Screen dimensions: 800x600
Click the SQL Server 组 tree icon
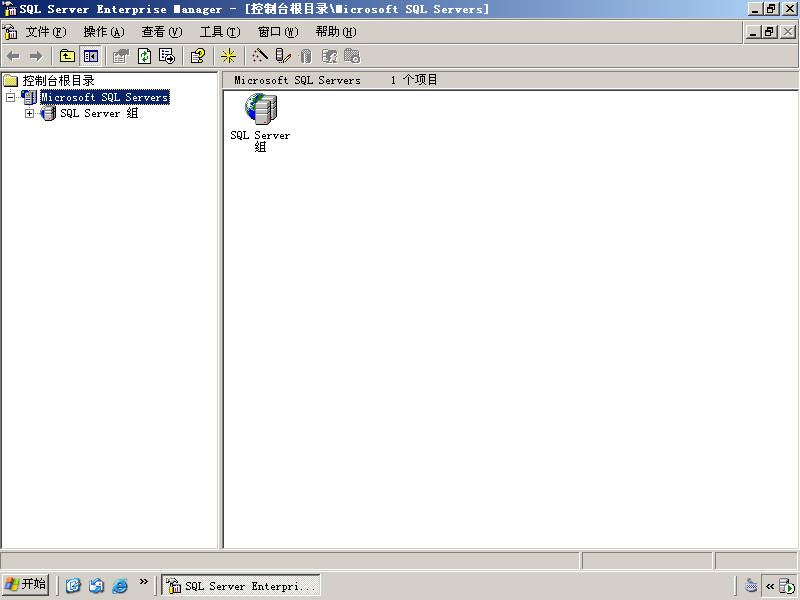pos(48,113)
